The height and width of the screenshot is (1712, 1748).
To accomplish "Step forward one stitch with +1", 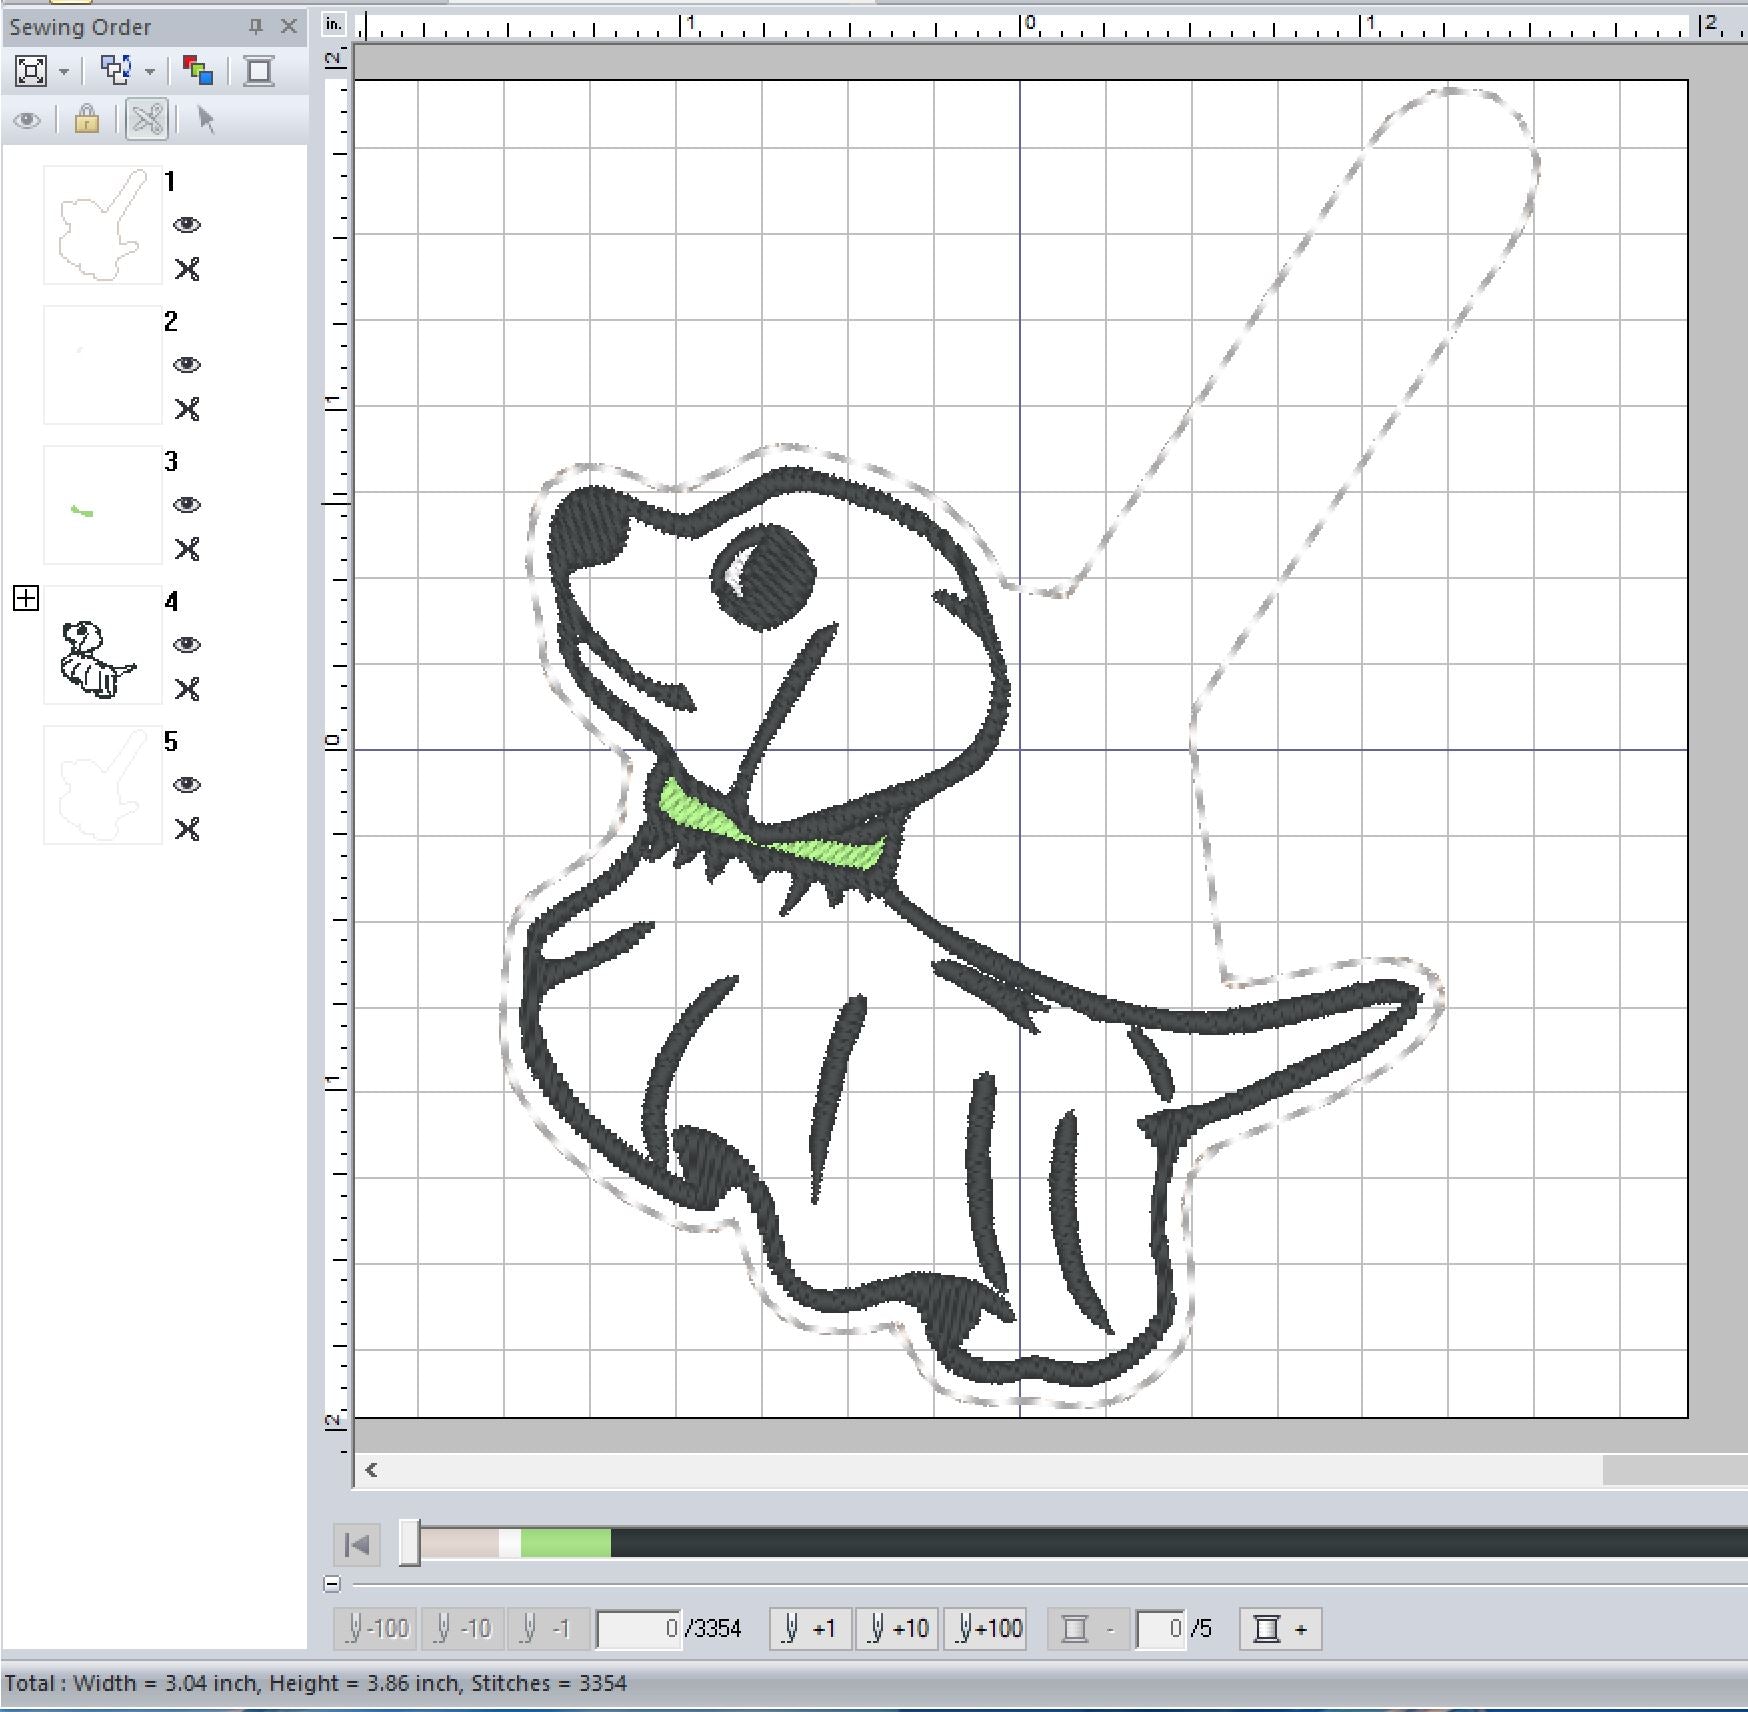I will pos(810,1629).
